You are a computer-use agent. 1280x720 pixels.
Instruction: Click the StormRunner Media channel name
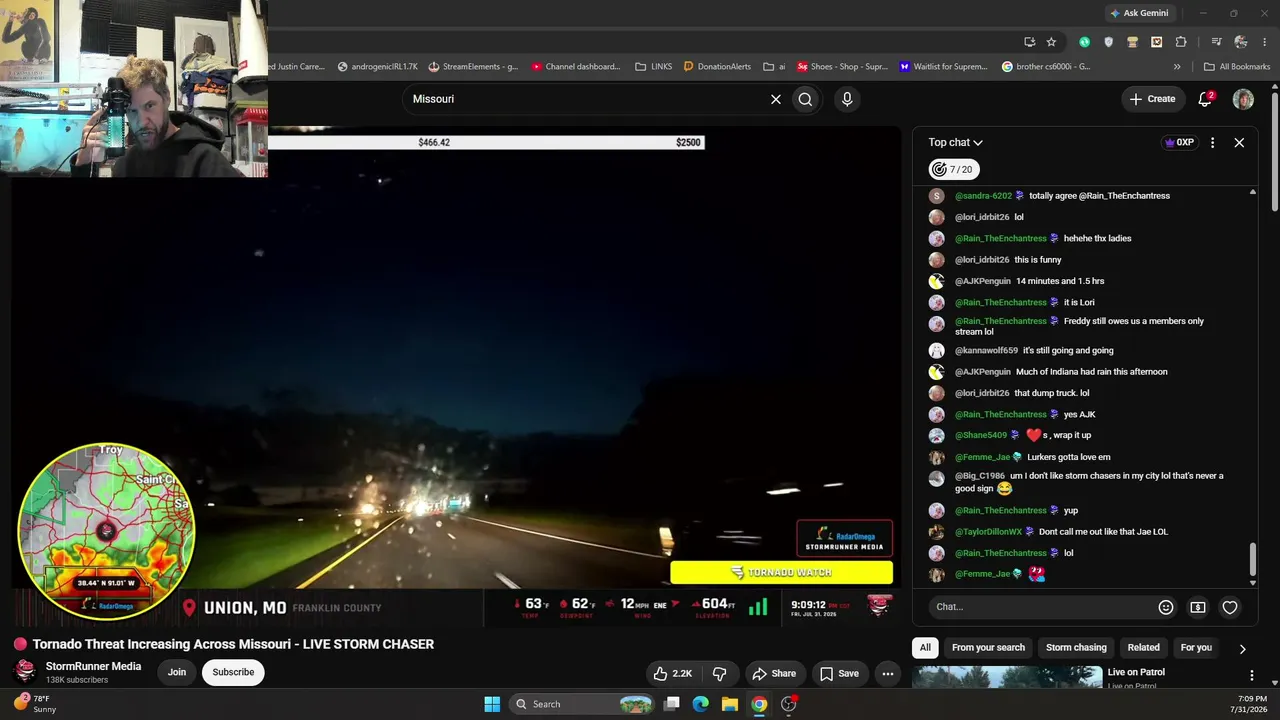coord(93,667)
